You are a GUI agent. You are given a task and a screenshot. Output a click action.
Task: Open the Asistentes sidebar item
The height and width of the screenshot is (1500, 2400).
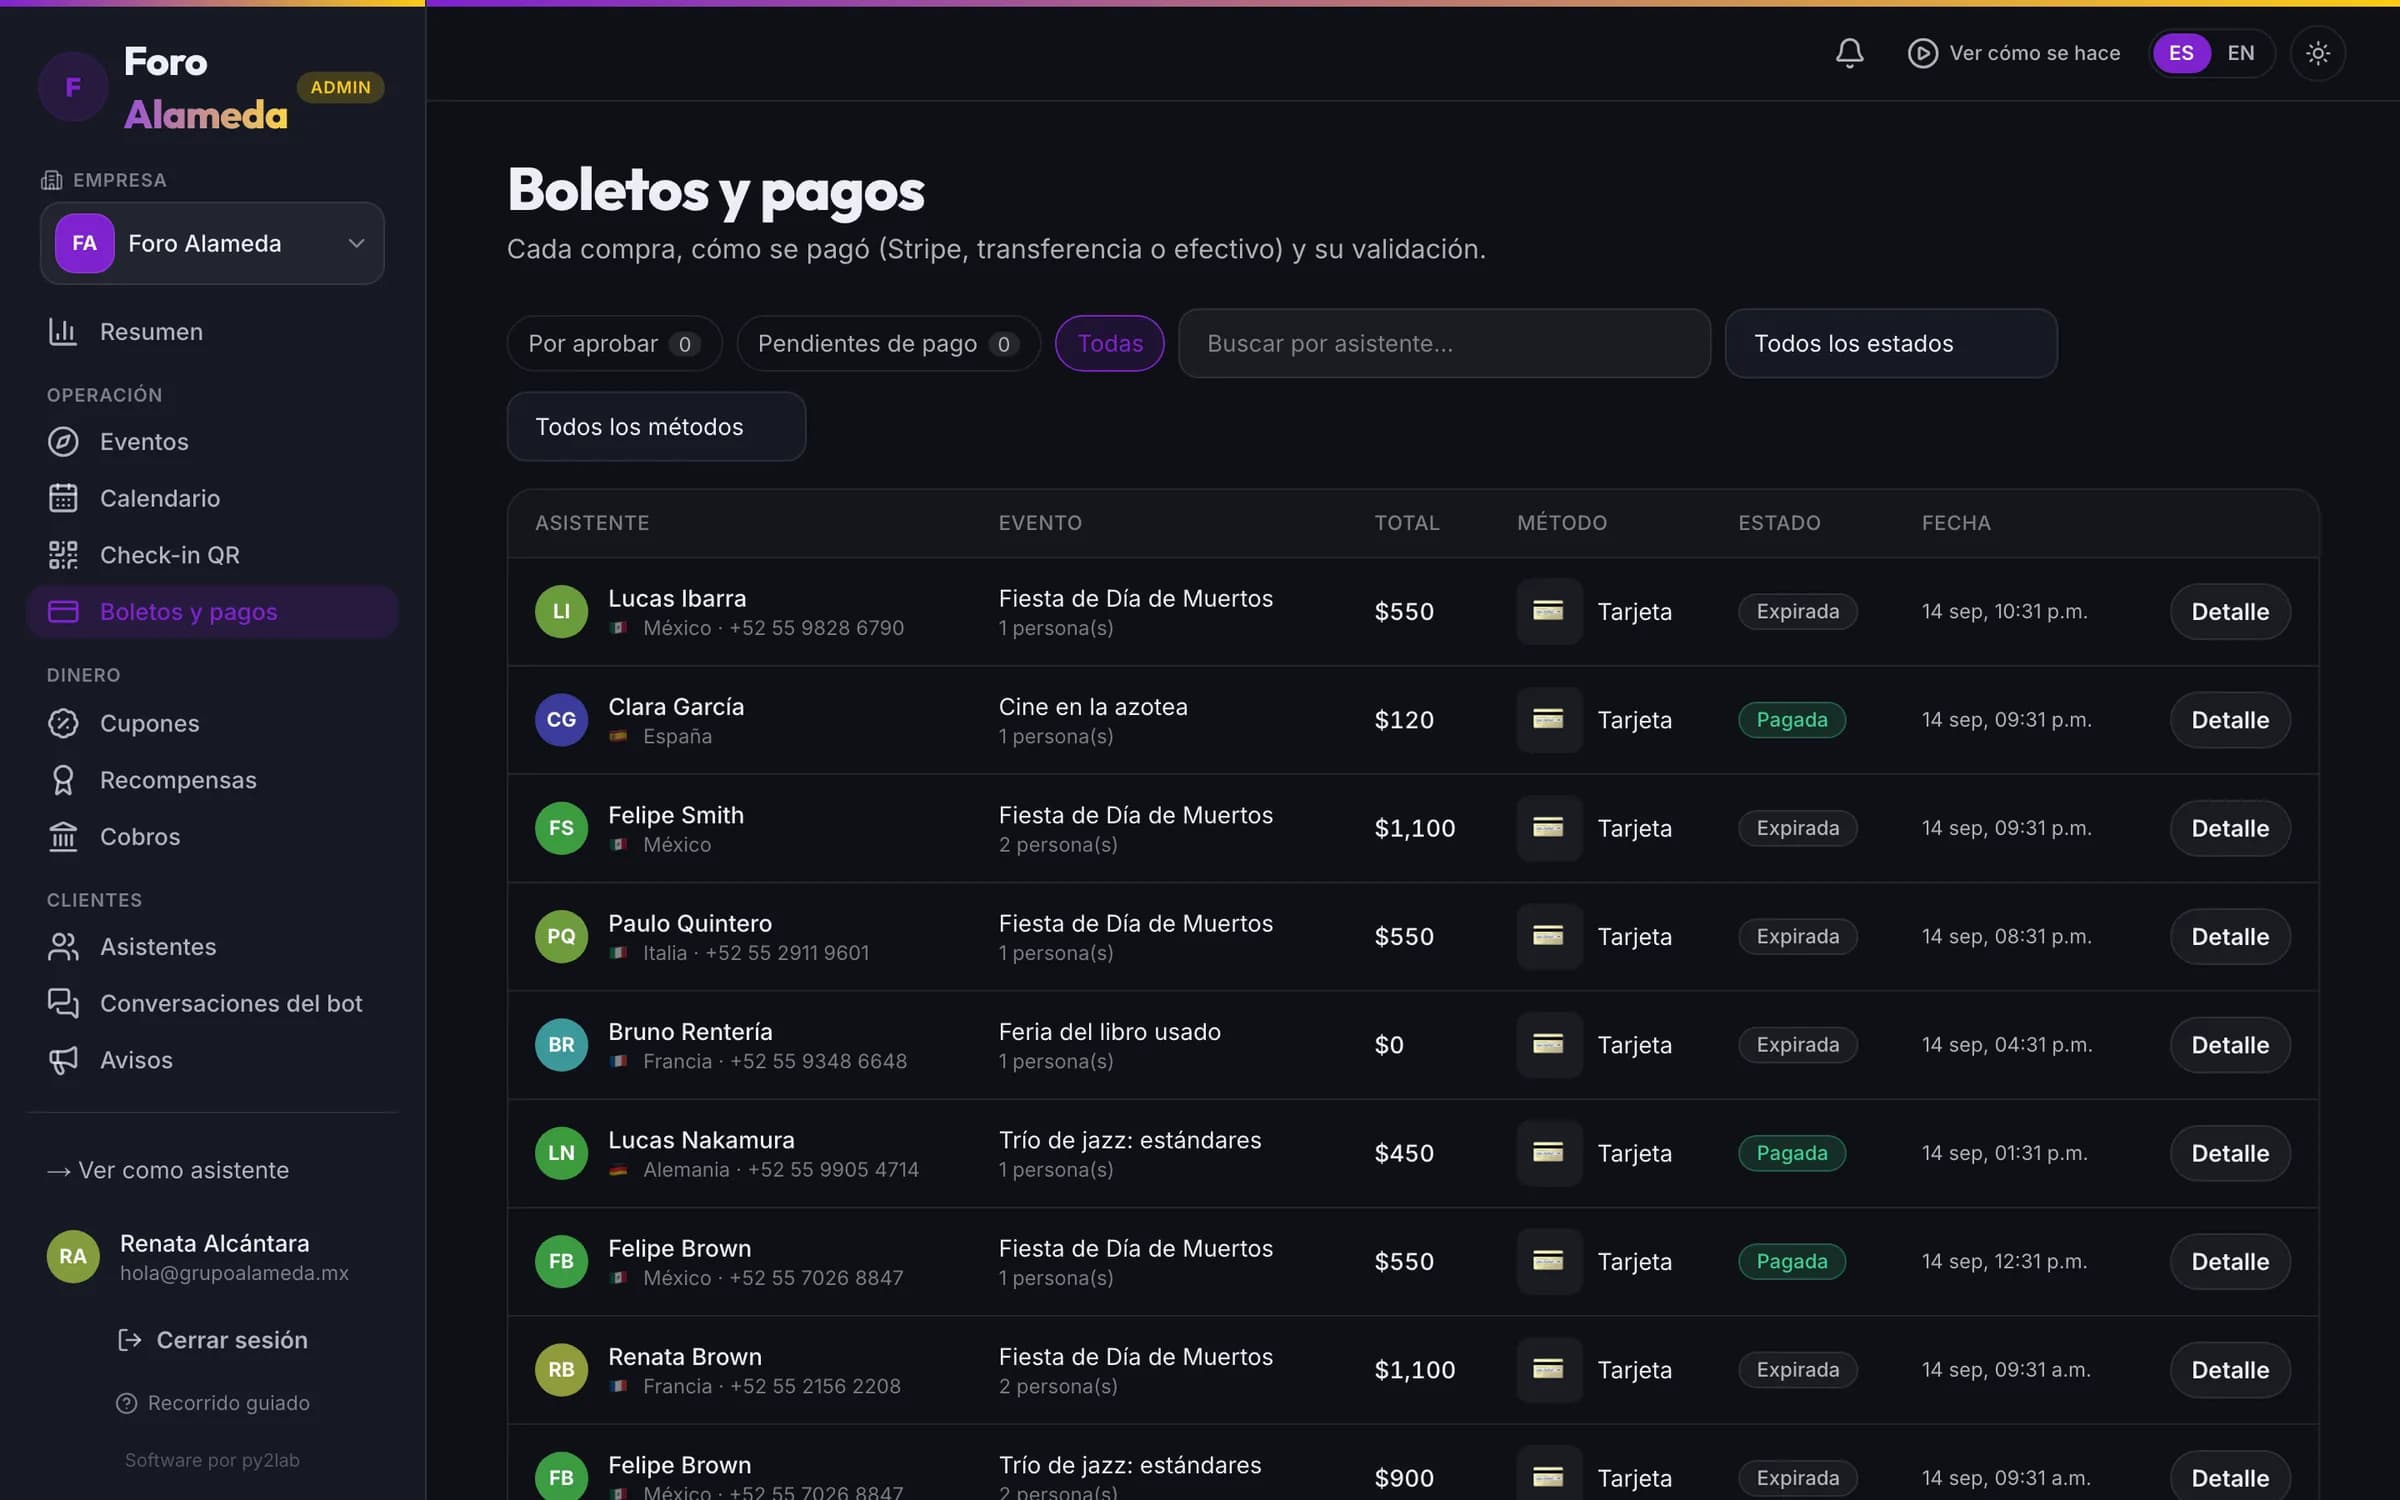pyautogui.click(x=212, y=947)
